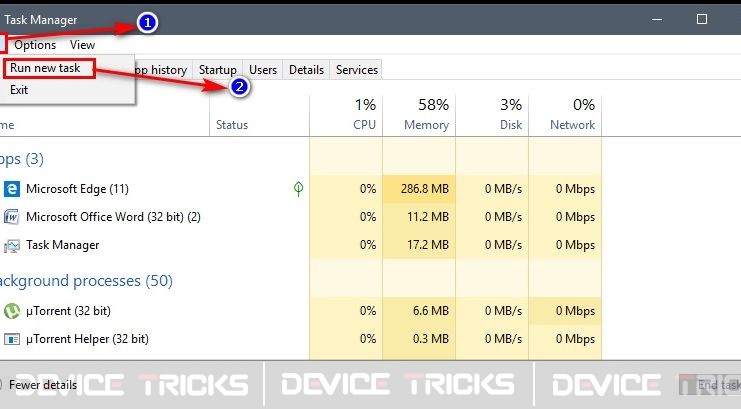Select Microsoft Office Word (32 bit) row

point(301,217)
